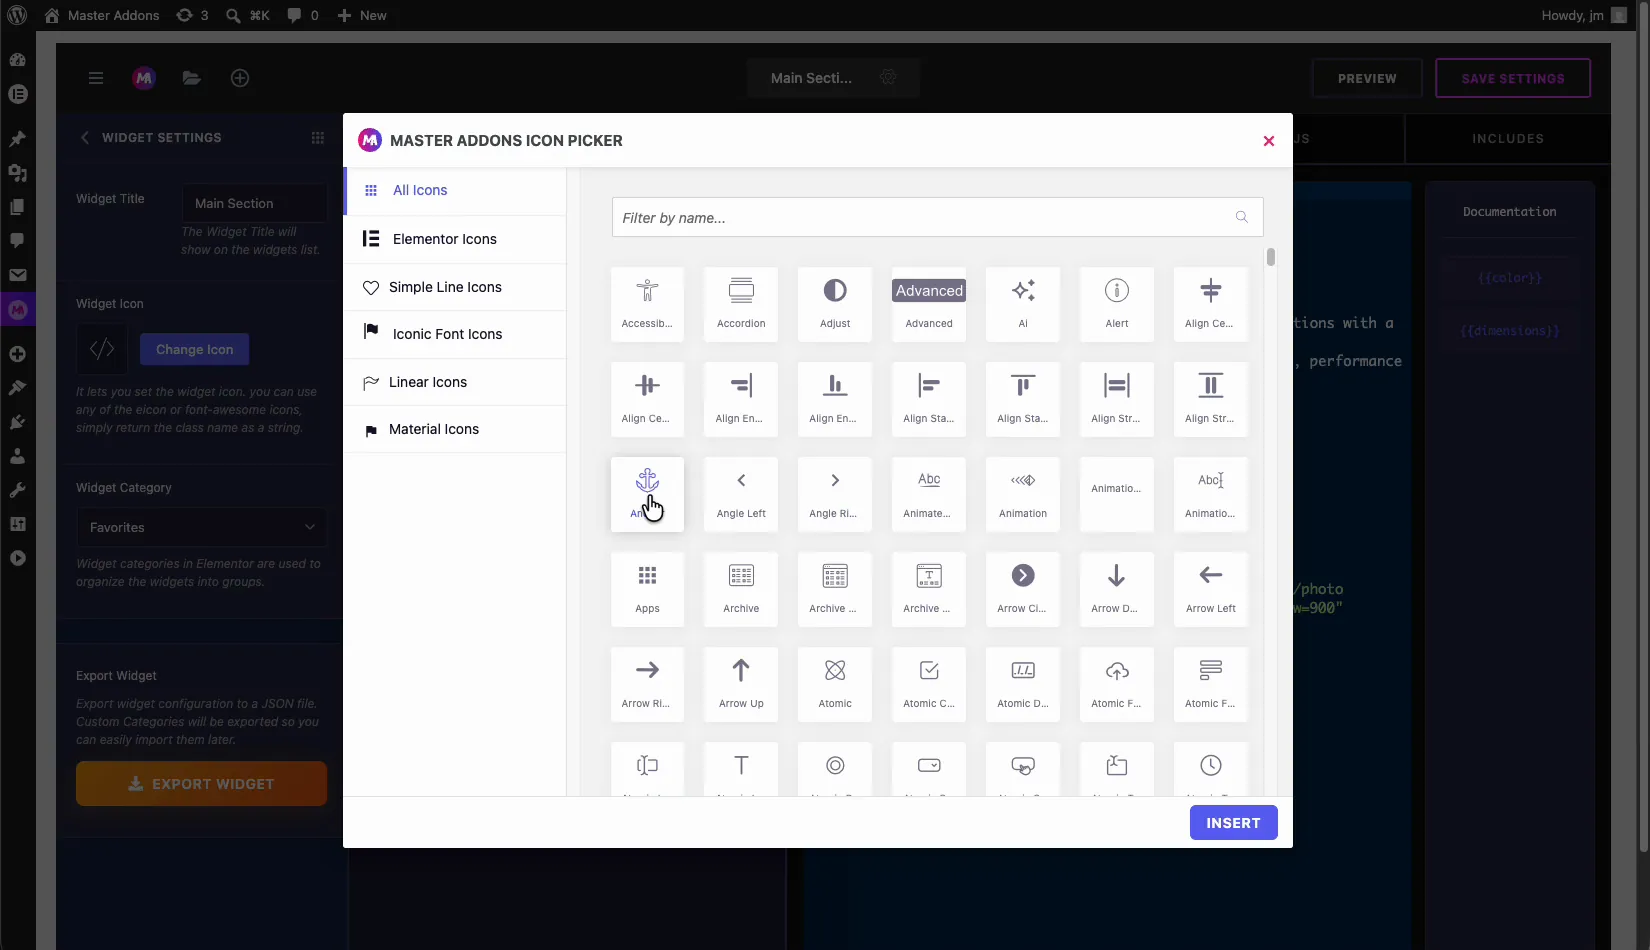Image resolution: width=1650 pixels, height=950 pixels.
Task: Open the New menu in admin bar
Action: coord(362,15)
